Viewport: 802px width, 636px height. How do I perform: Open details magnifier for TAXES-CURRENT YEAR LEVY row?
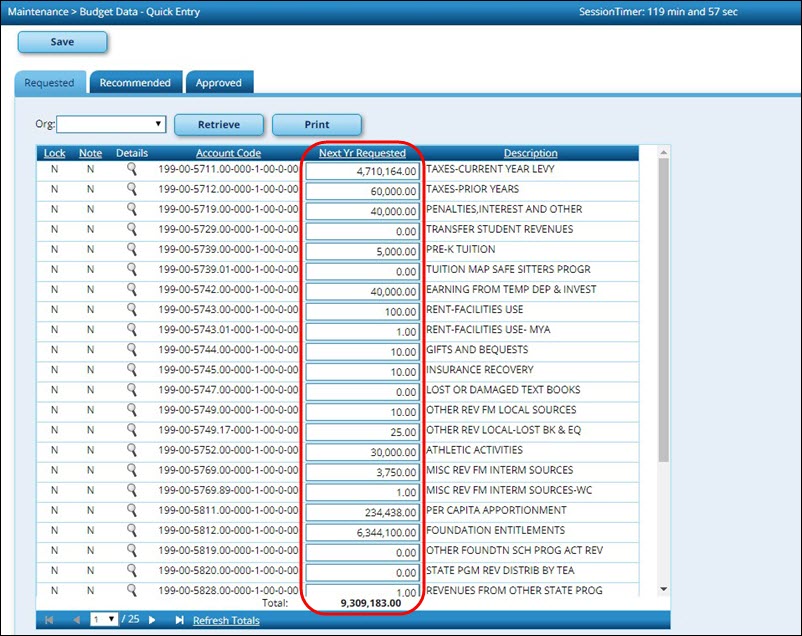[x=131, y=170]
